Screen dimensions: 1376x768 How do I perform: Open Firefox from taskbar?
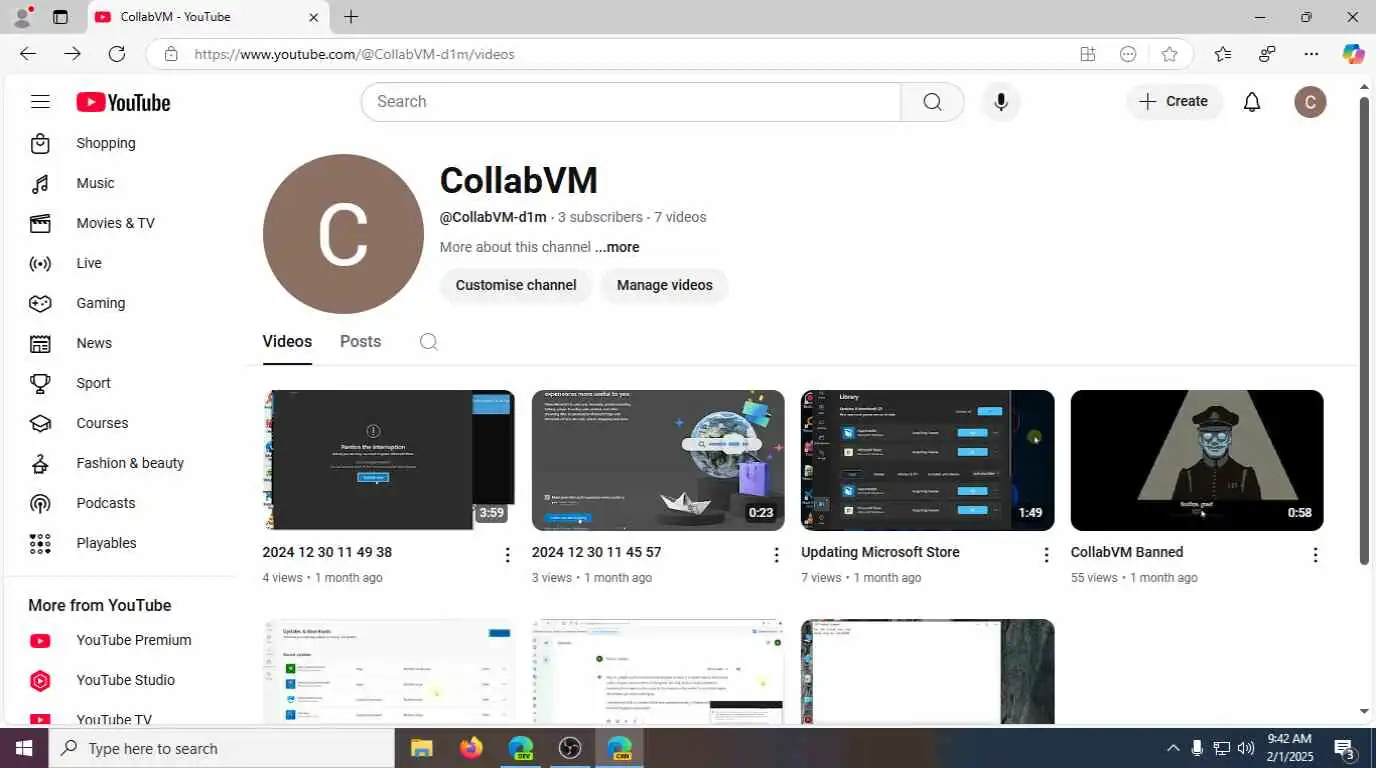click(x=471, y=748)
